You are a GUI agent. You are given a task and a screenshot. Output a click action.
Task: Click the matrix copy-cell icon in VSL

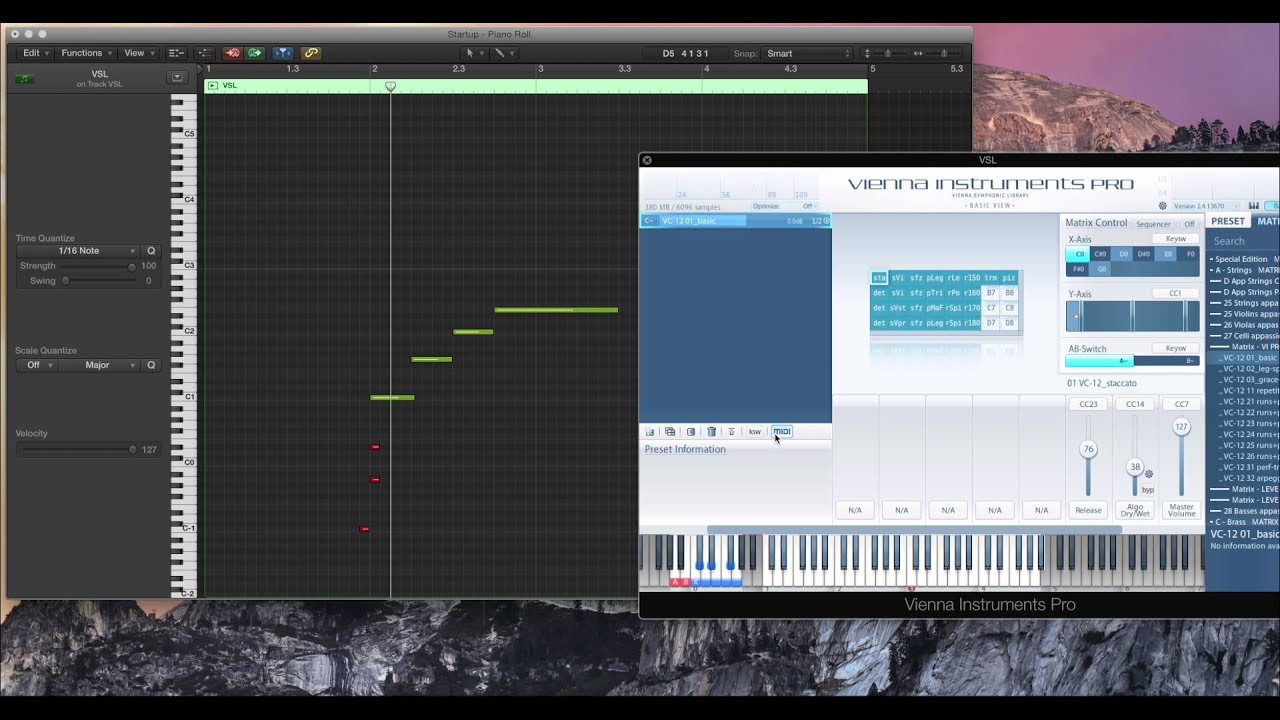(x=690, y=432)
